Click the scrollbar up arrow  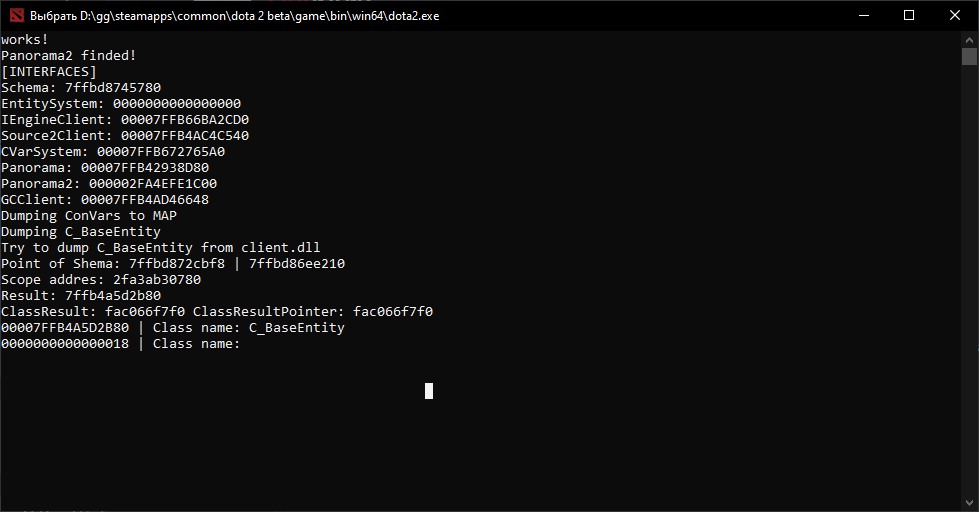(969, 39)
